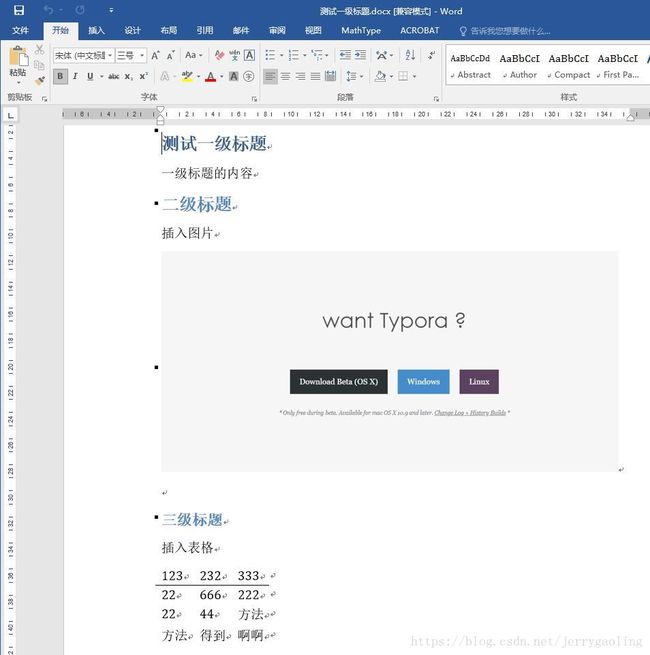Center align text
Image resolution: width=650 pixels, height=655 pixels.
click(286, 76)
